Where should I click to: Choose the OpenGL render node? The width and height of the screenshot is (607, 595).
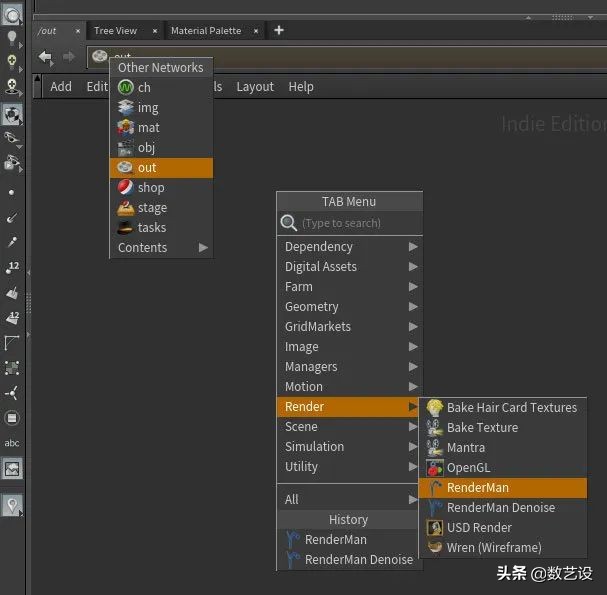[x=468, y=467]
